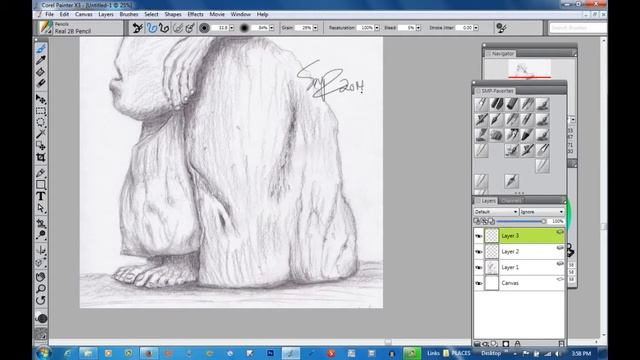Select the Magnifier tool
The height and width of the screenshot is (360, 640).
(x=41, y=289)
